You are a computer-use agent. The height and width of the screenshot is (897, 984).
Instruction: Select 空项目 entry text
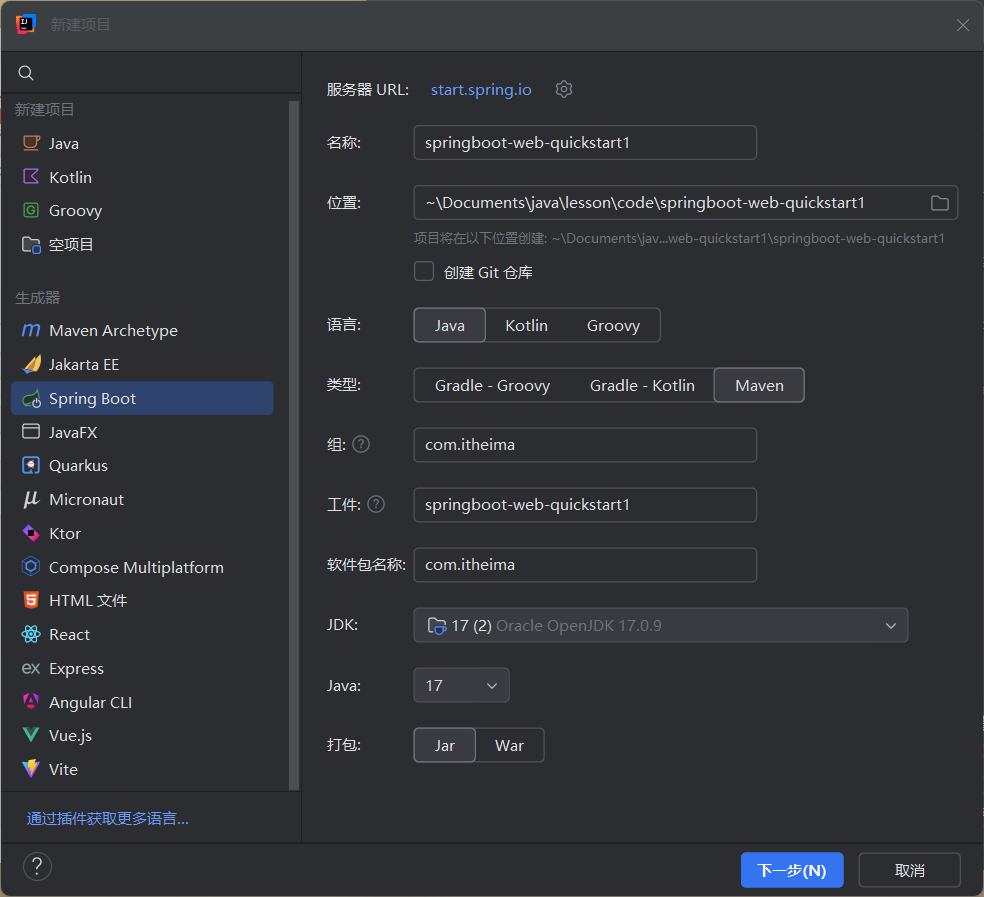click(71, 244)
